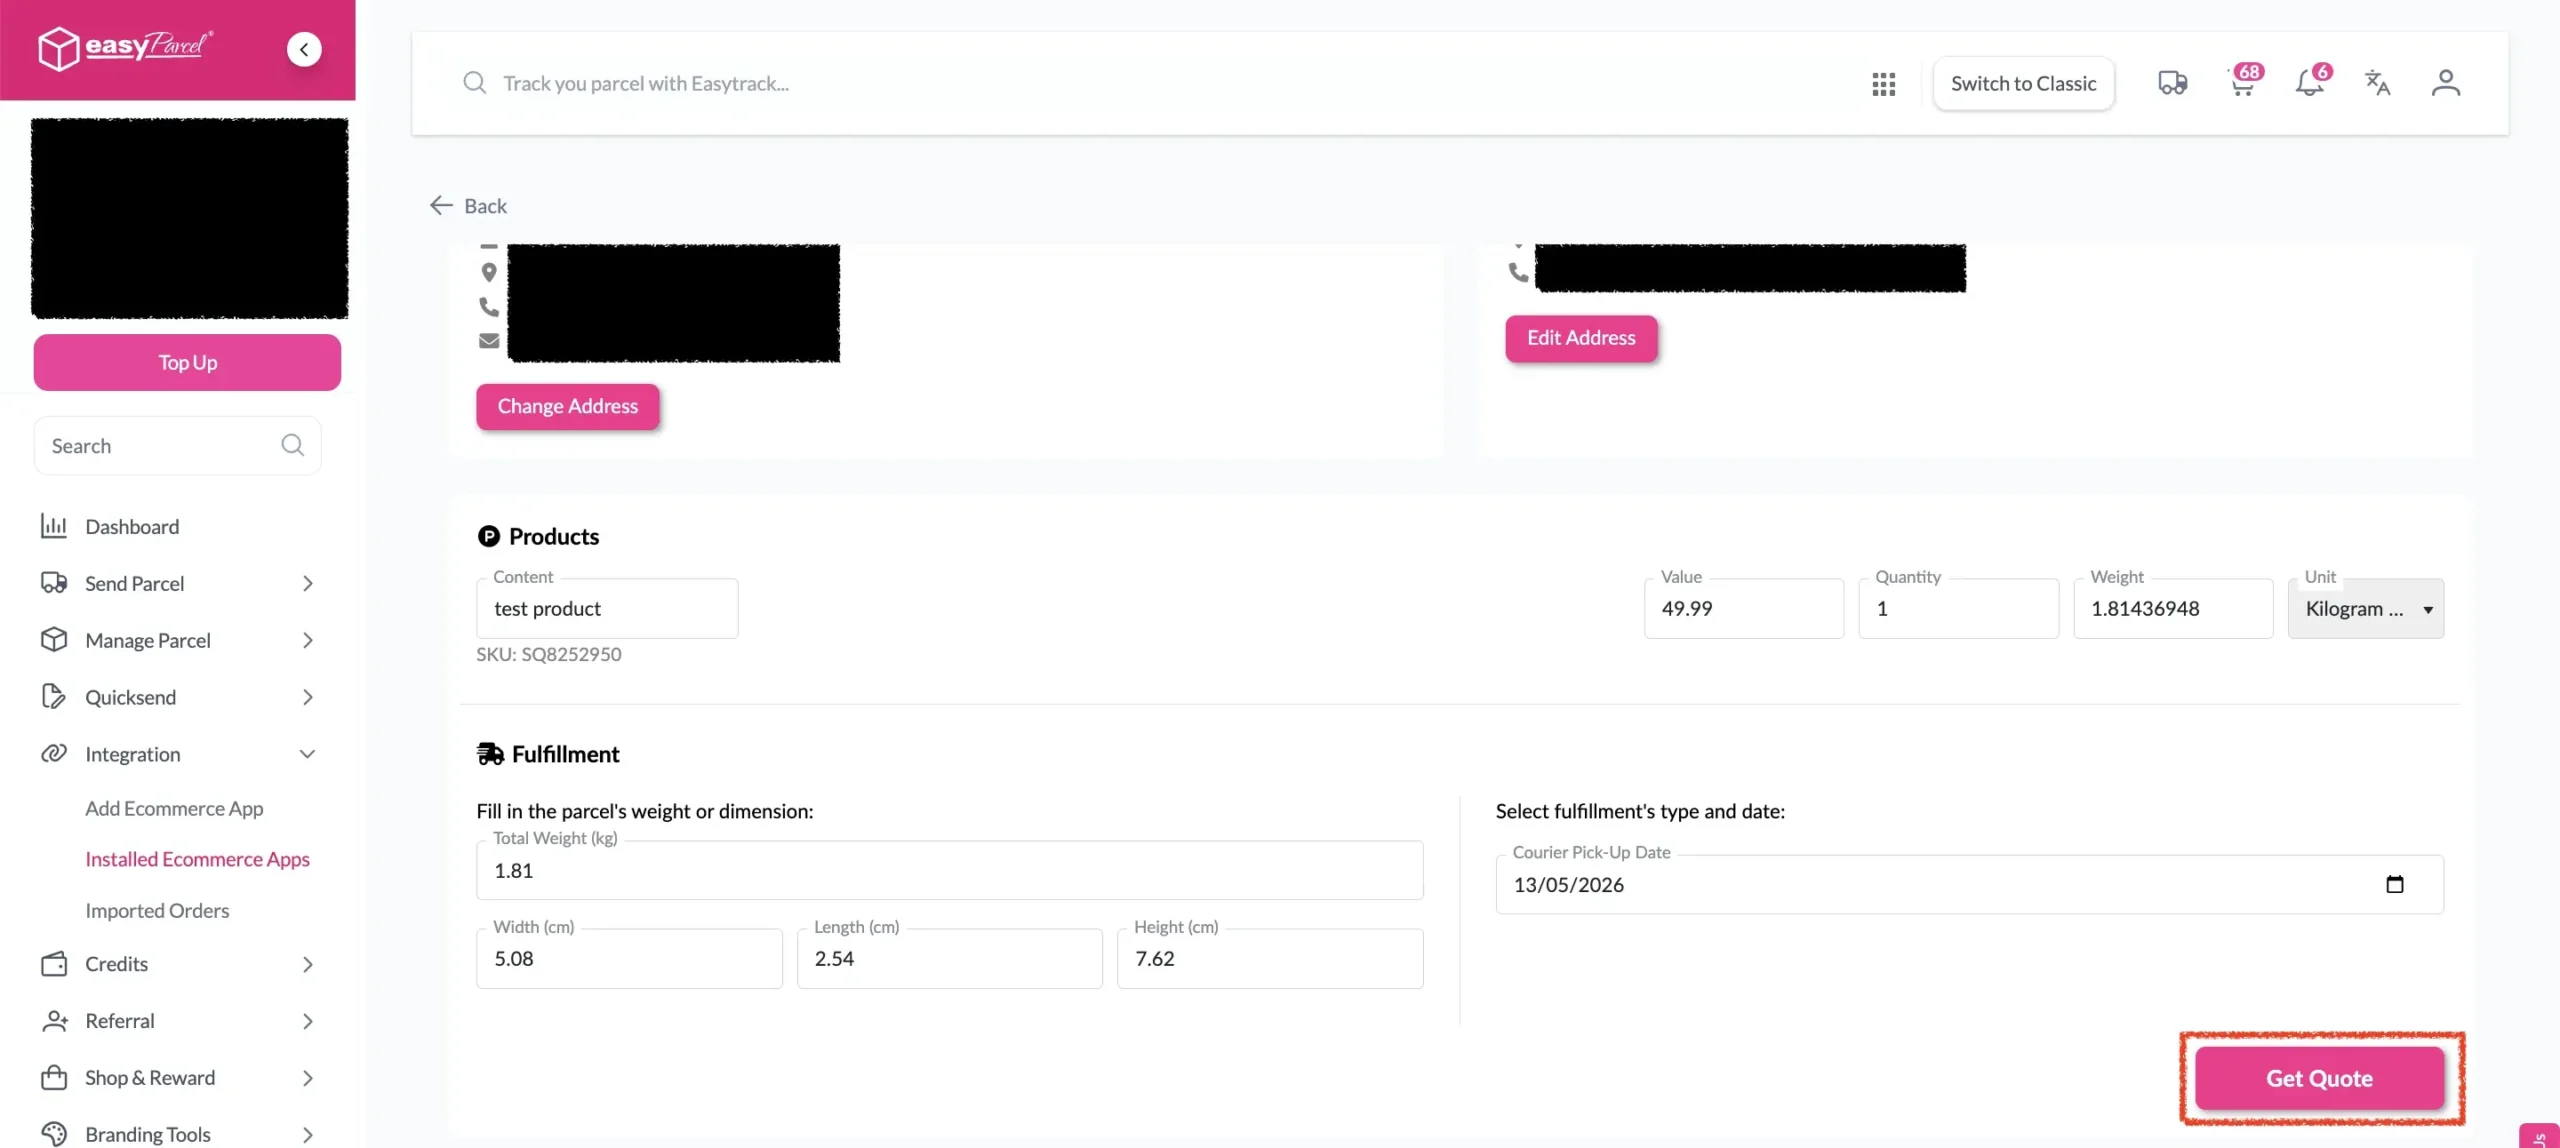Viewport: 2560px width, 1148px height.
Task: Click Switch to Classic button
Action: [x=2023, y=84]
